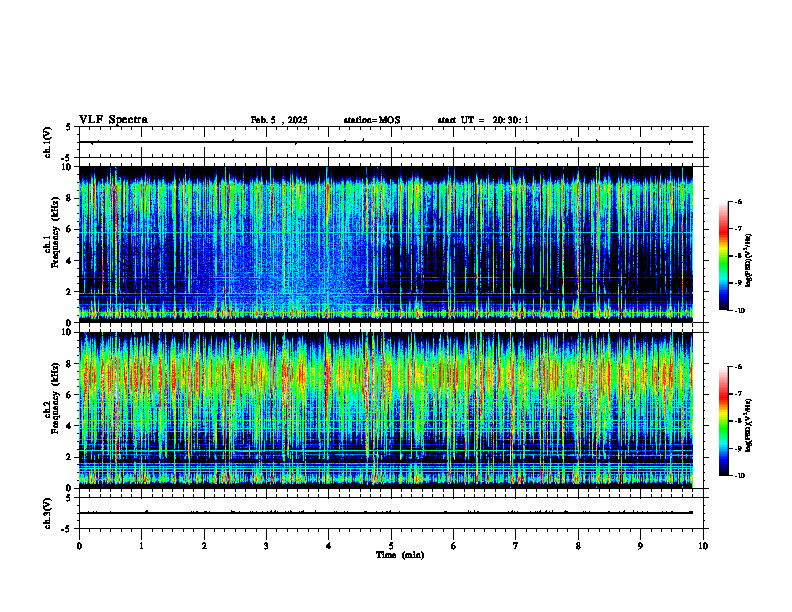Click the time axis tick label "8"
Image resolution: width=792 pixels, height=612 pixels.
[578, 546]
